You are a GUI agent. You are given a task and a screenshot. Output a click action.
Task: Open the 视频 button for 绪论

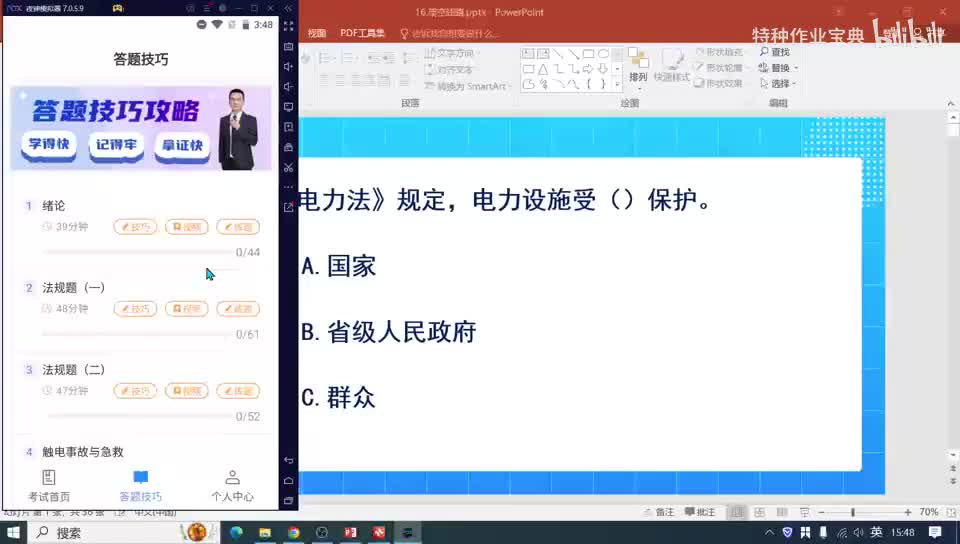tap(187, 227)
